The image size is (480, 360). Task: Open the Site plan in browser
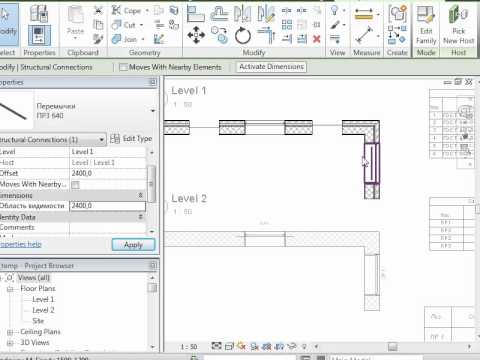38,321
